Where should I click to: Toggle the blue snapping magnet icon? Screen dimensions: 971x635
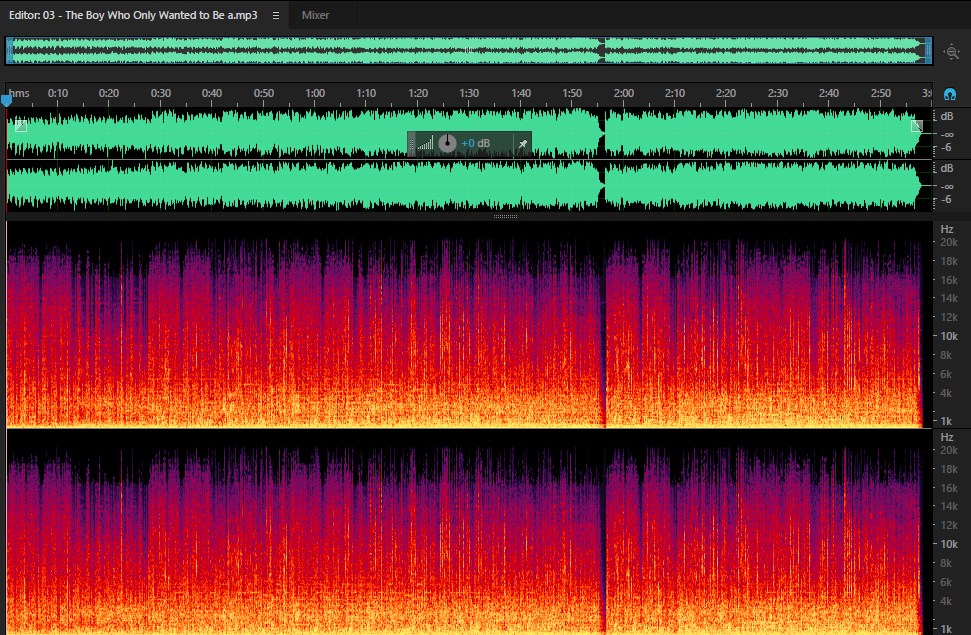(x=949, y=94)
